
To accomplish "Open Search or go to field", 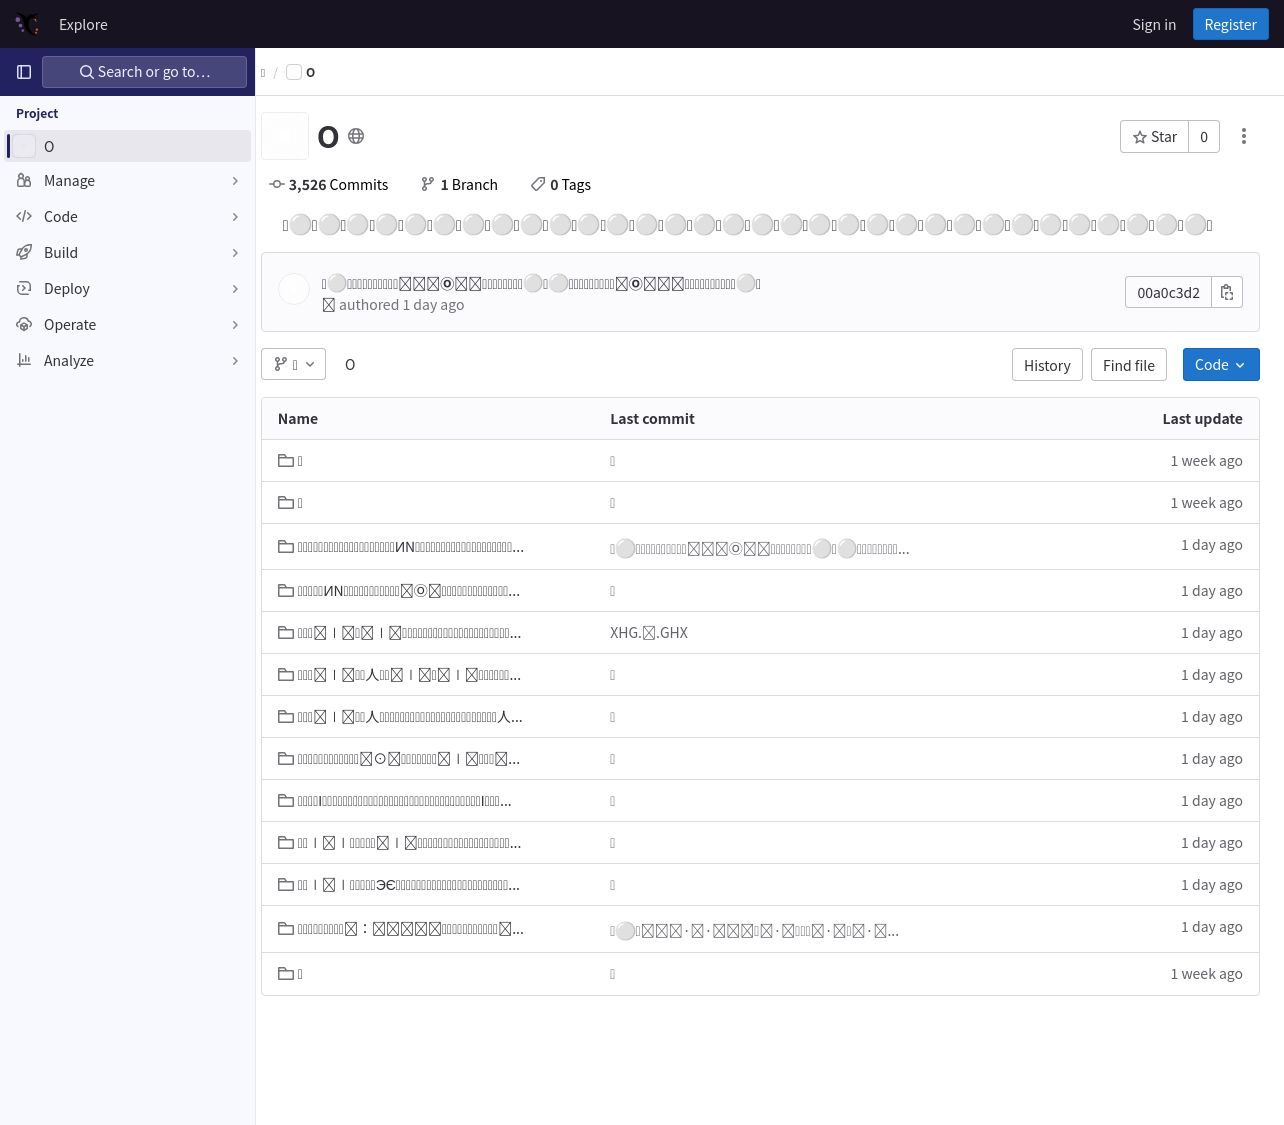I will tap(144, 72).
